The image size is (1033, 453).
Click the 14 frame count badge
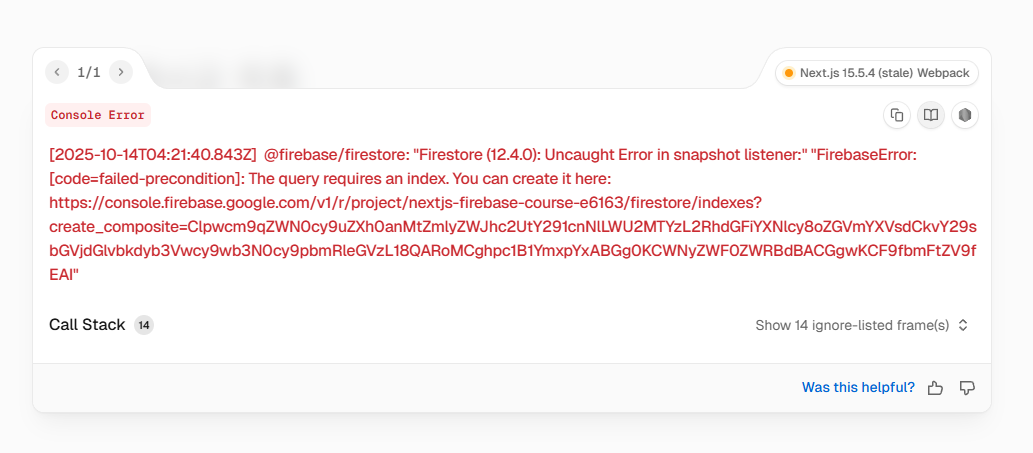point(144,325)
